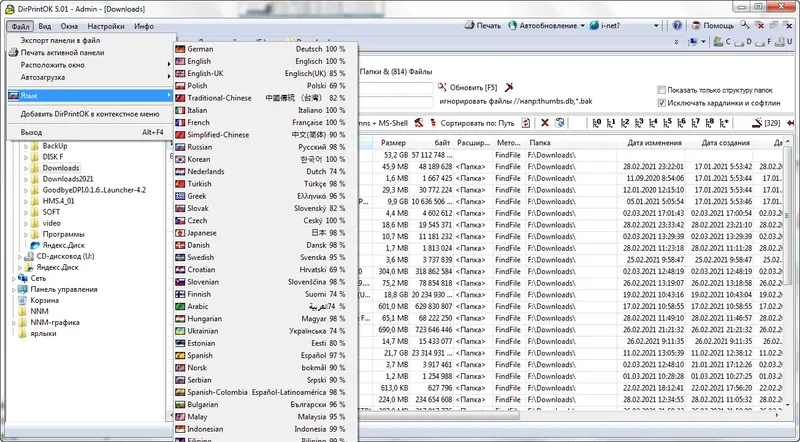
Task: Click the printer icon for Печать активной панели
Action: [x=13, y=53]
